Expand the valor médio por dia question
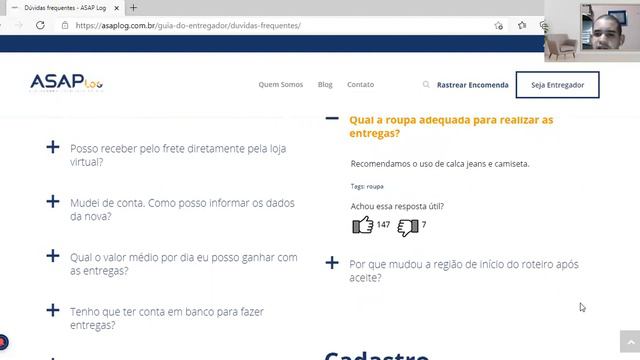The image size is (640, 360). pos(53,256)
